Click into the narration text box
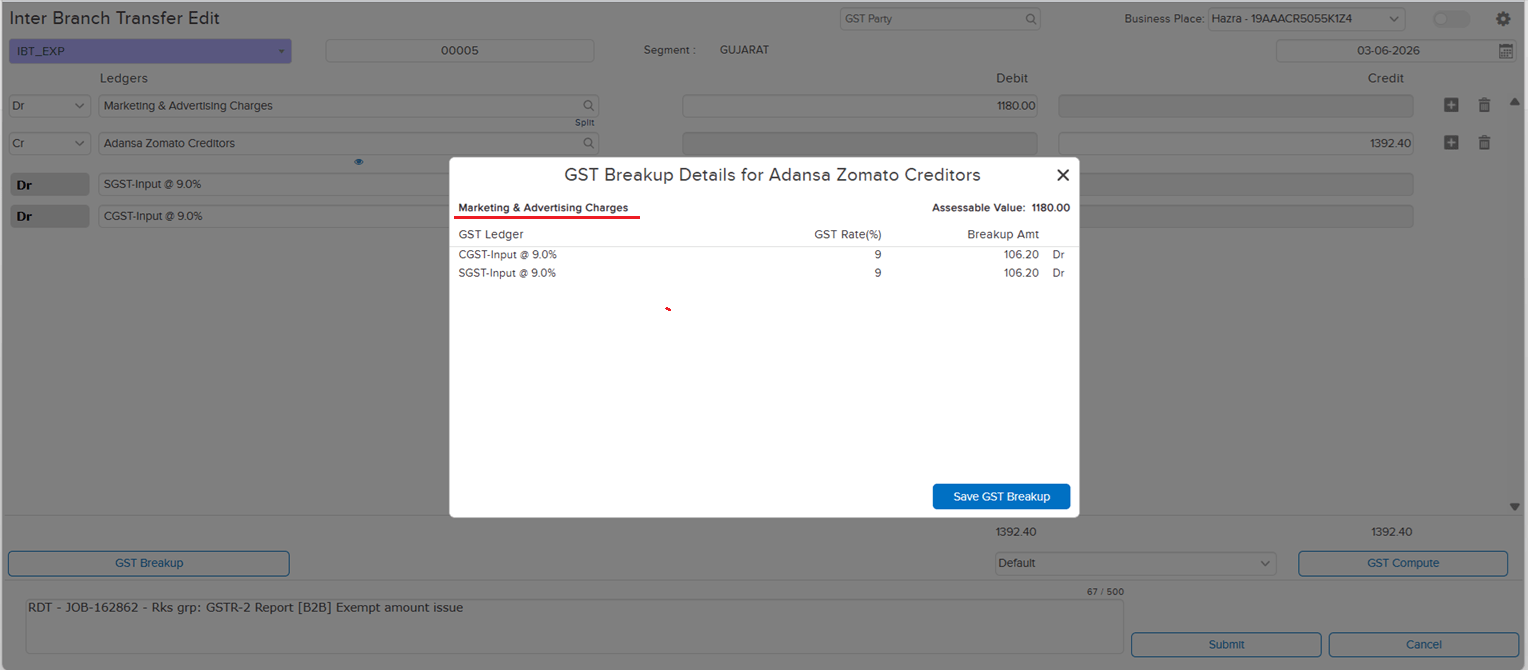The height and width of the screenshot is (670, 1528). pos(574,626)
